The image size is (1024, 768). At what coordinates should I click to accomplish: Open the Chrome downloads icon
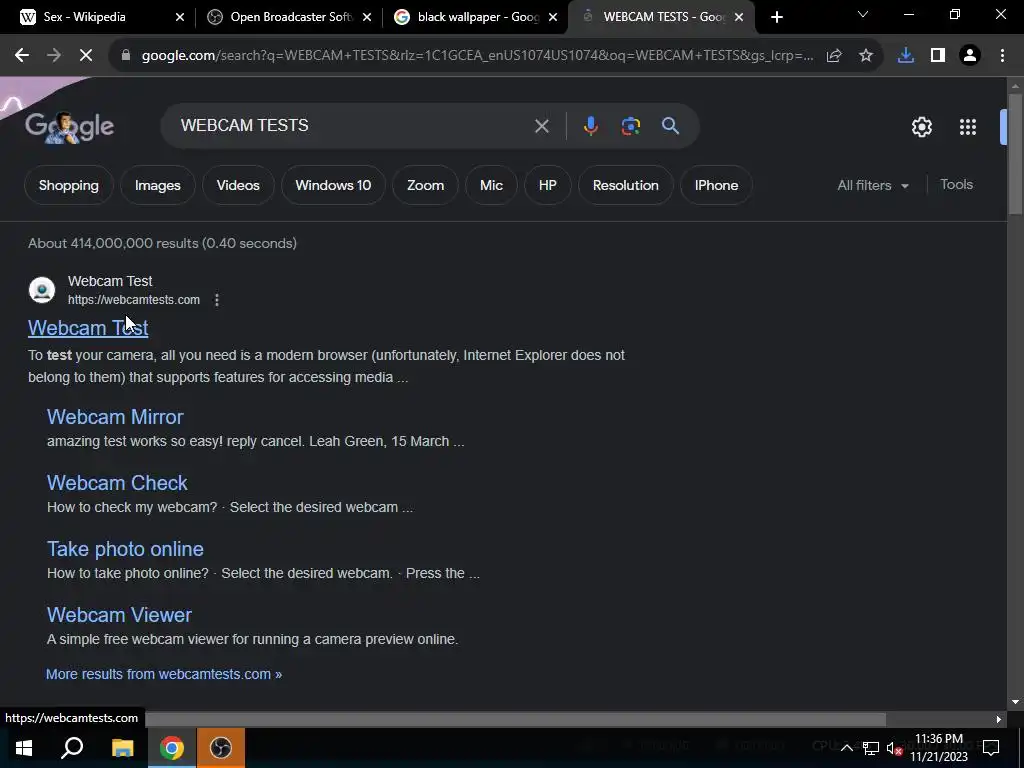[x=906, y=56]
